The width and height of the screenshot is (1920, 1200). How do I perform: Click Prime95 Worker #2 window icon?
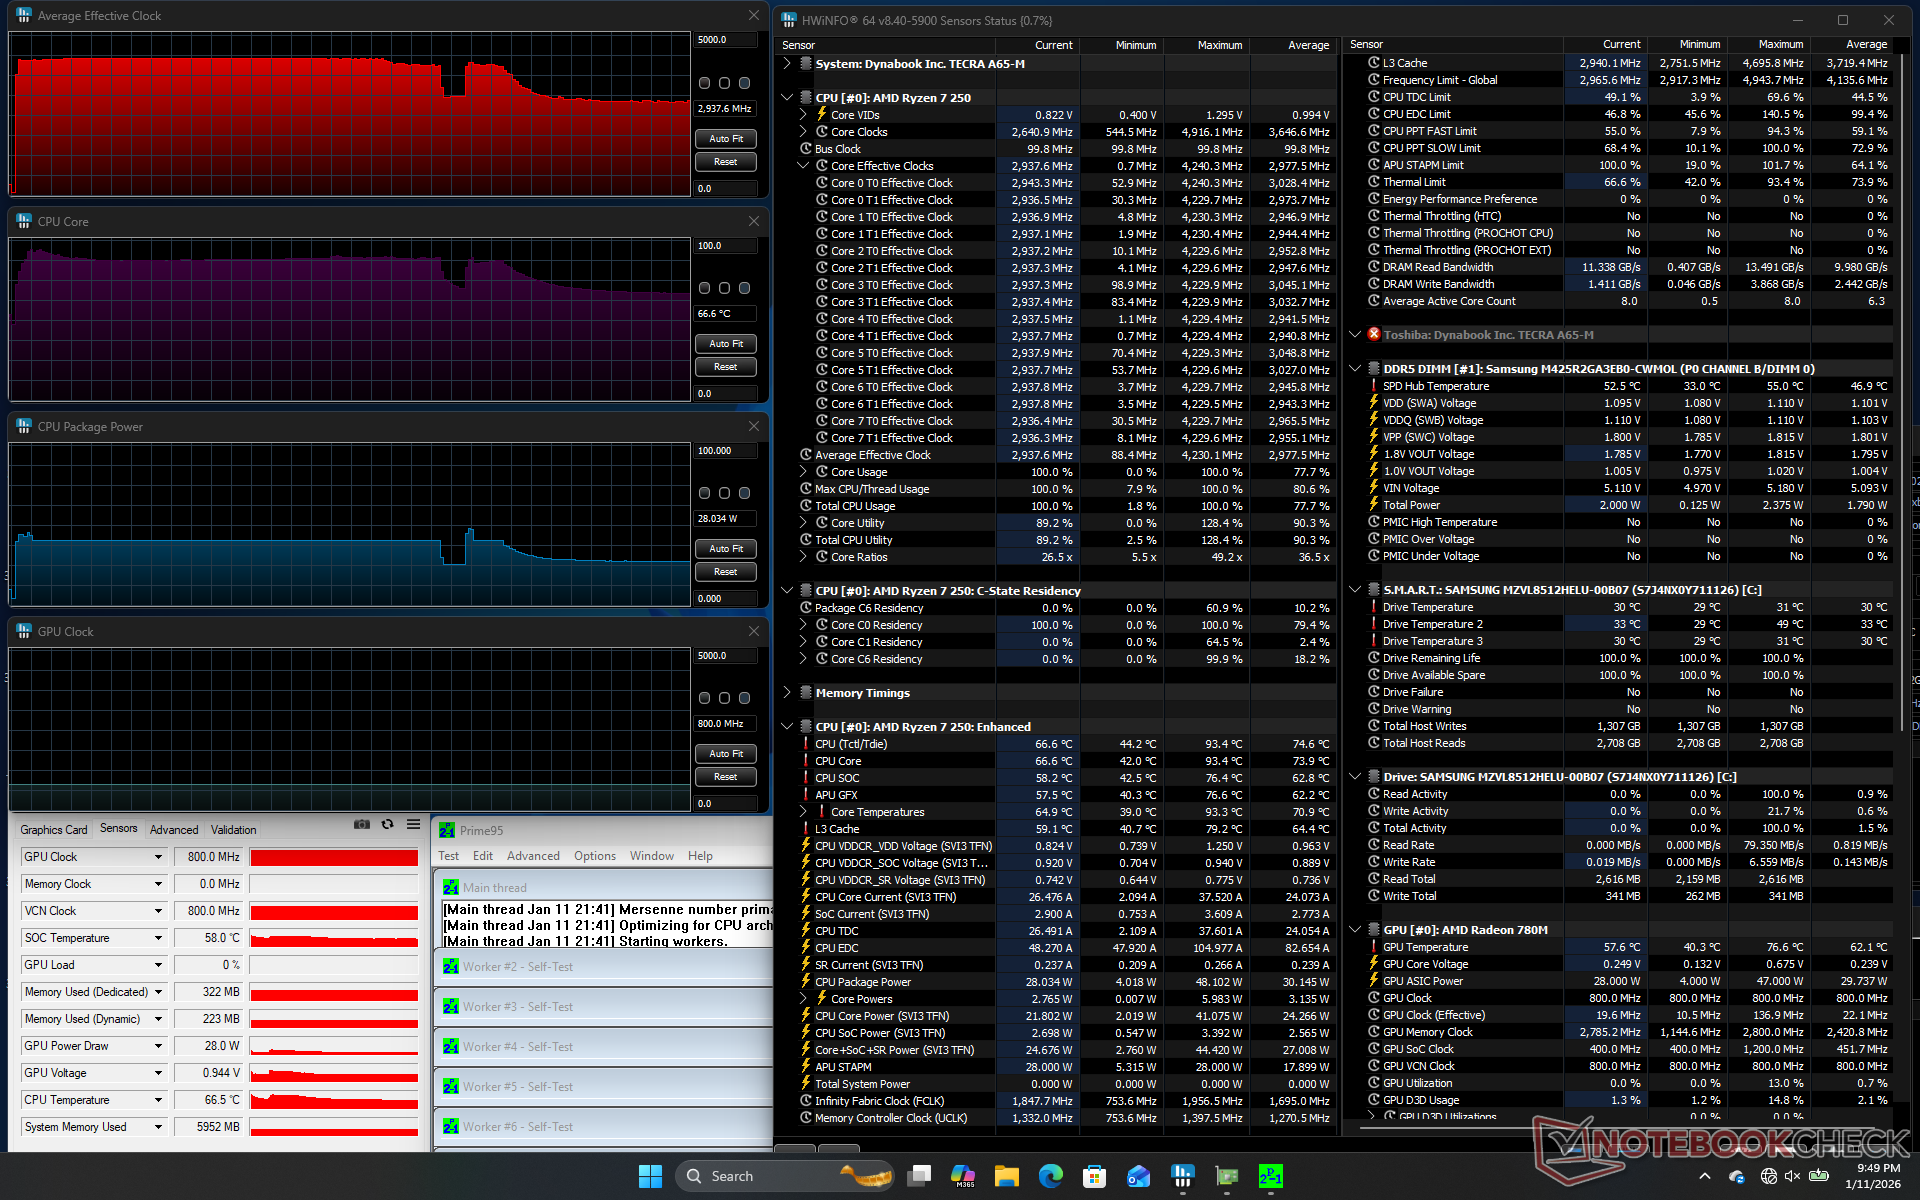[x=451, y=967]
